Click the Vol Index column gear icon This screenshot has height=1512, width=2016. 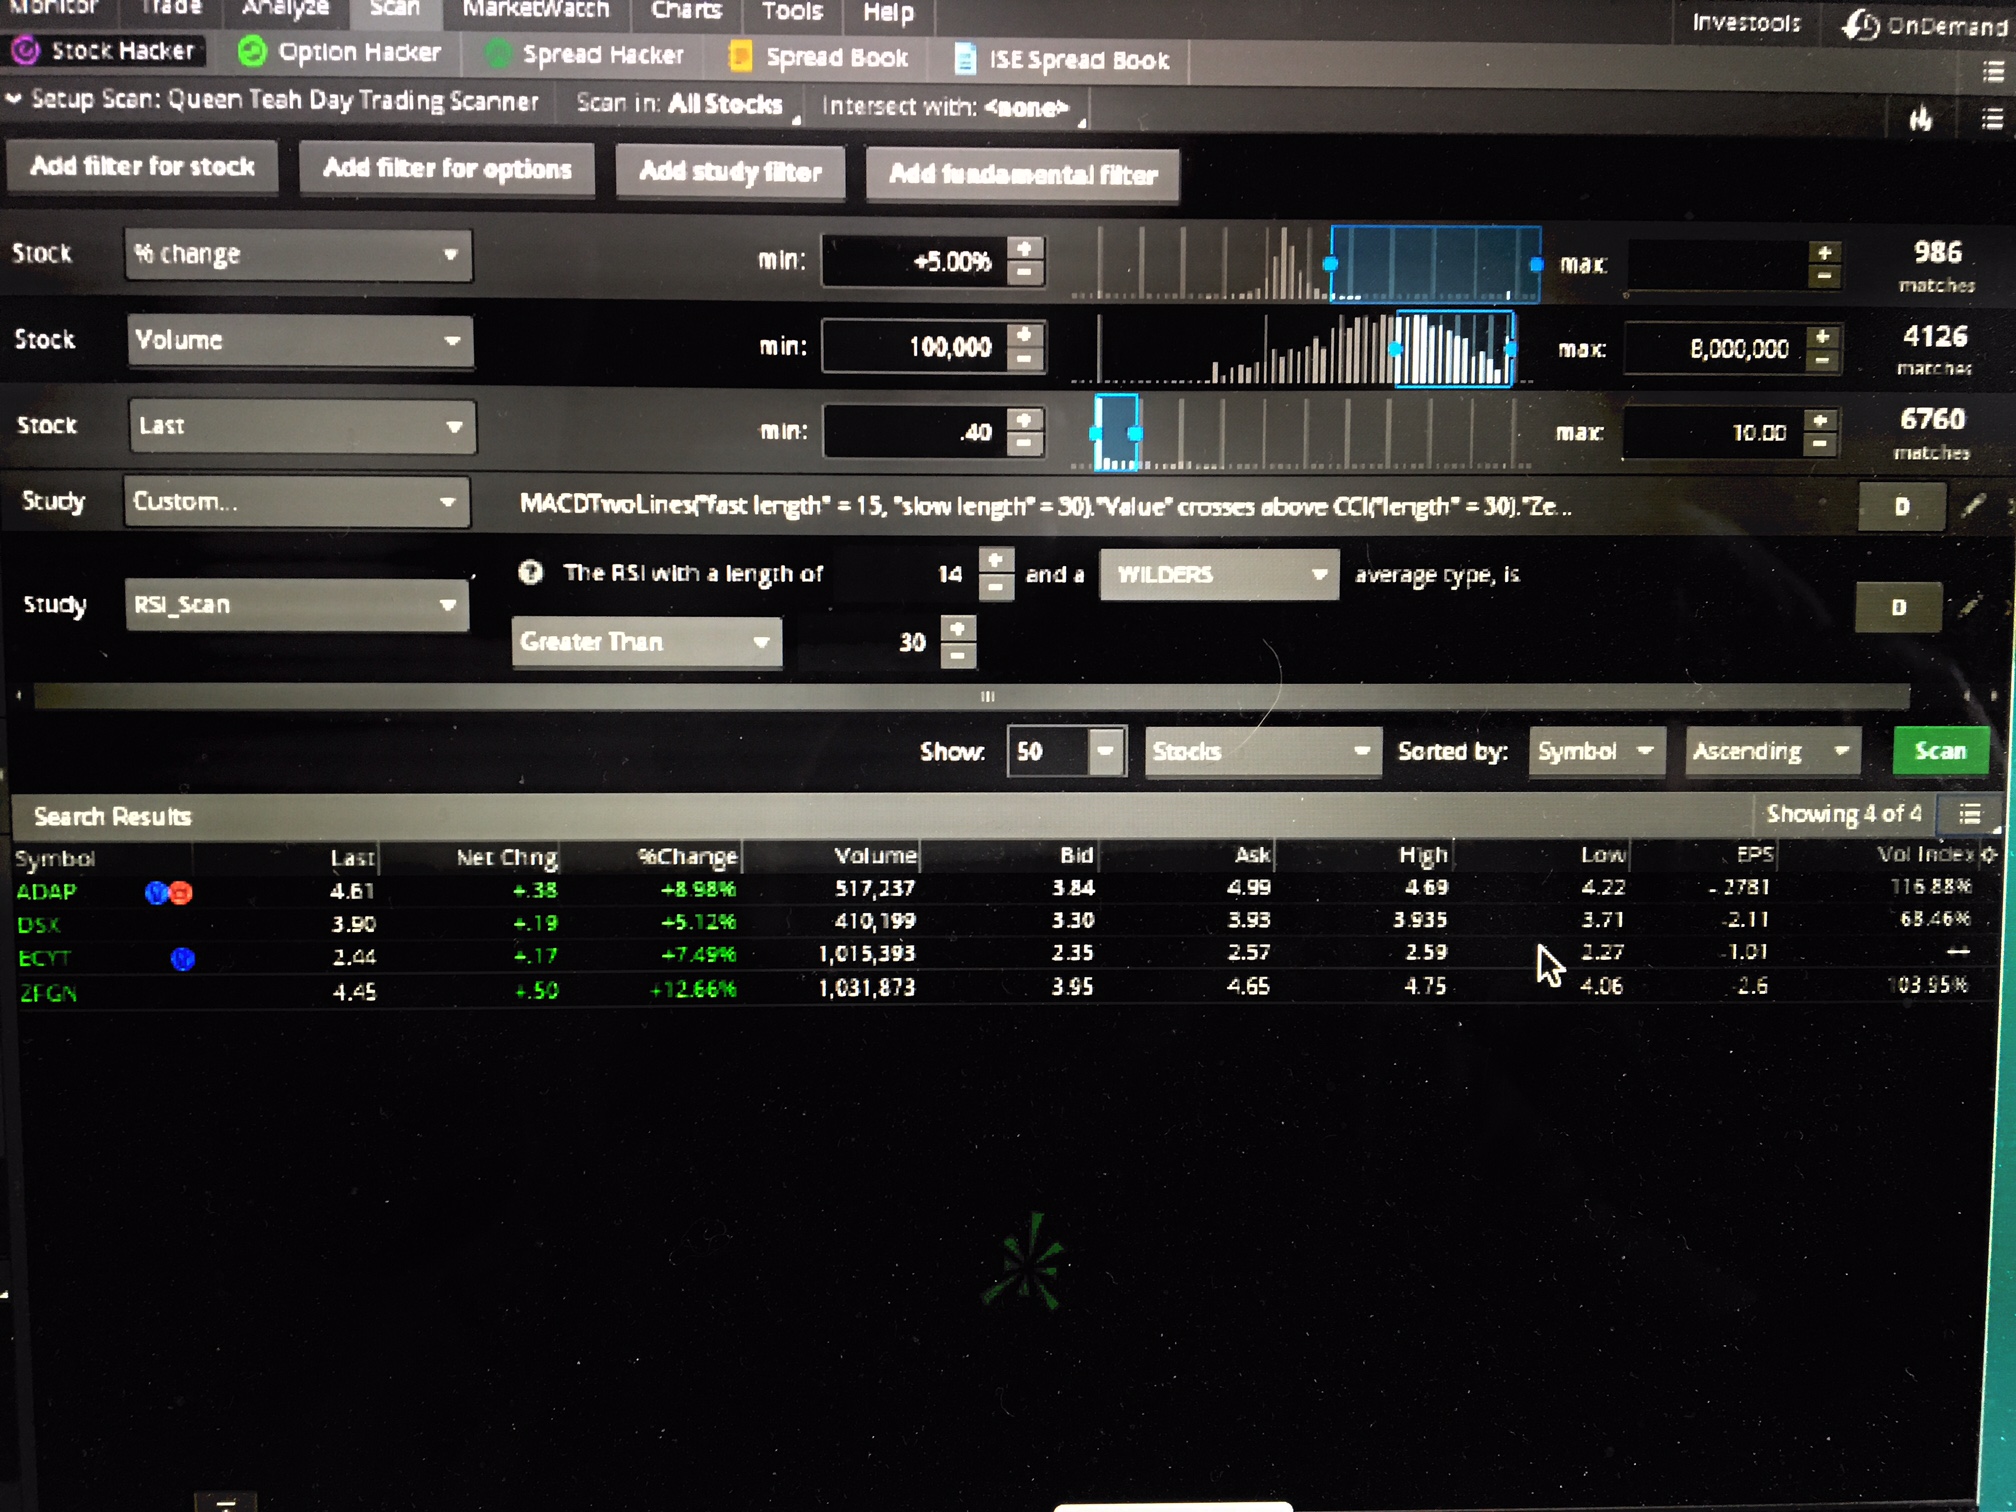tap(1989, 855)
